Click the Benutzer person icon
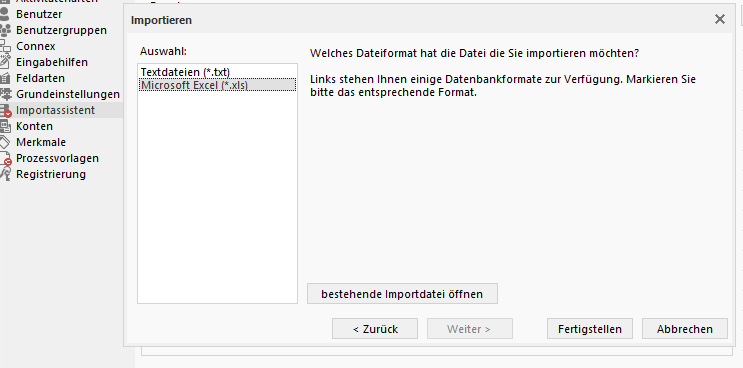Screen dimensions: 743x368 (5, 14)
